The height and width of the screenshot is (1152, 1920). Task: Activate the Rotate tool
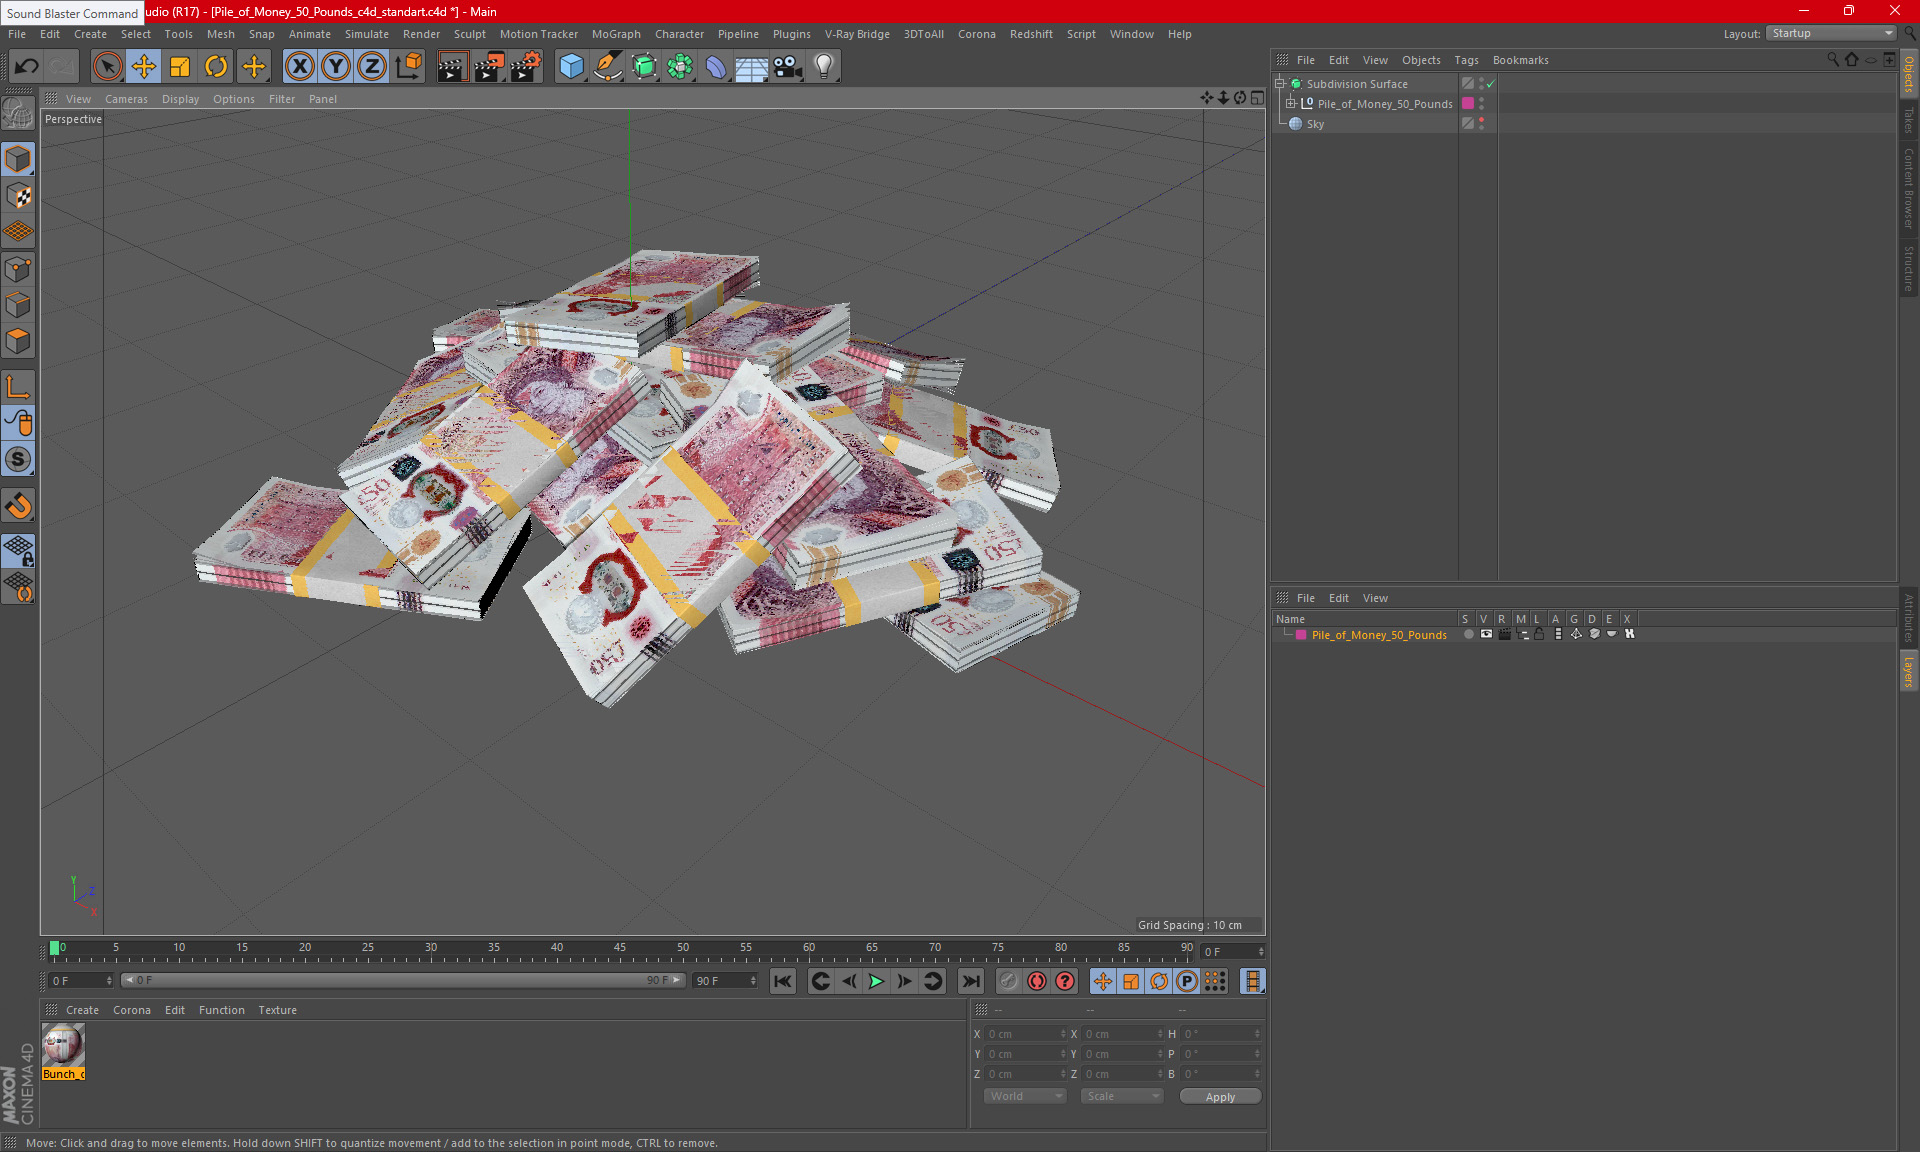(216, 67)
